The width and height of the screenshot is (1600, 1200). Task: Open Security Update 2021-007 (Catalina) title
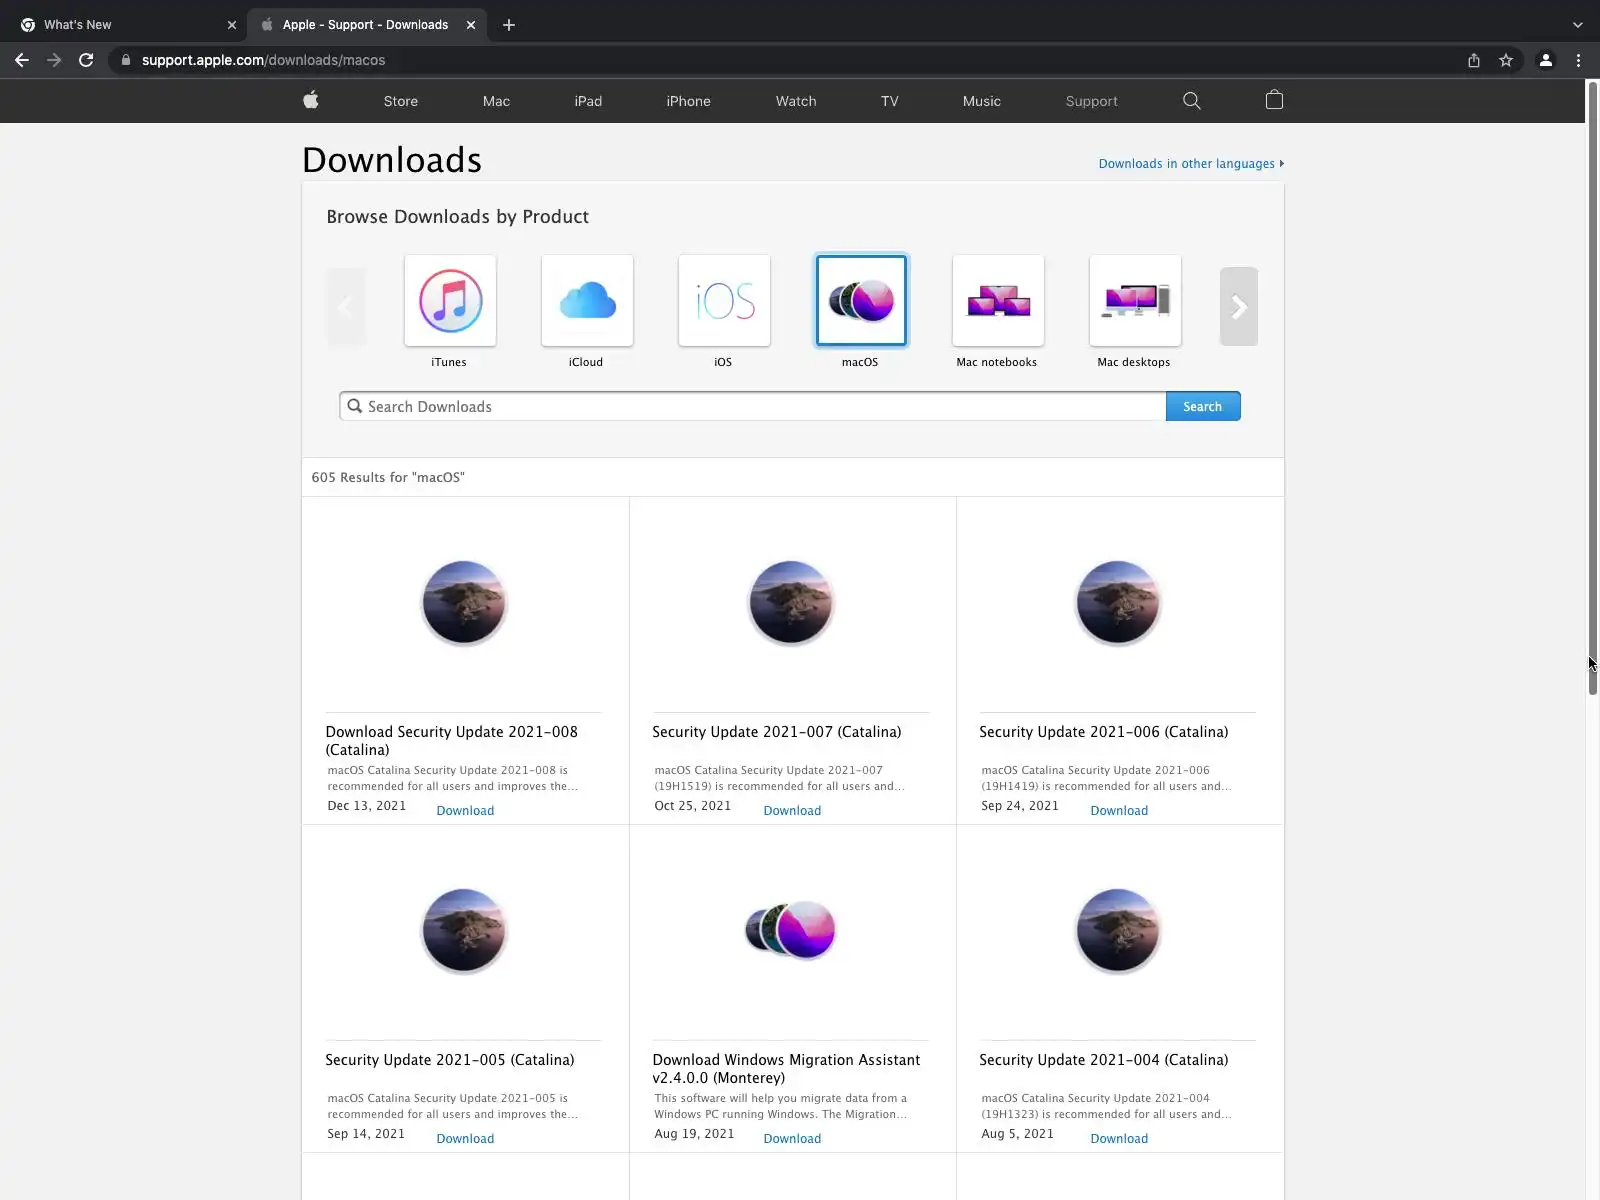[777, 732]
